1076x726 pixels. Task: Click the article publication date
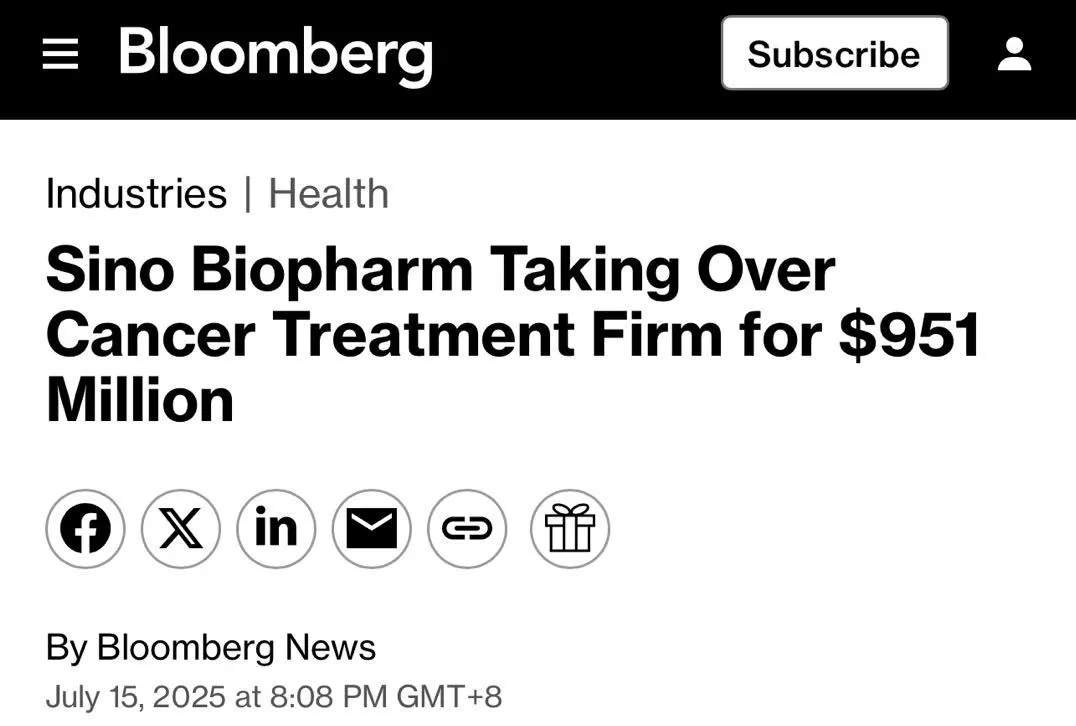275,696
